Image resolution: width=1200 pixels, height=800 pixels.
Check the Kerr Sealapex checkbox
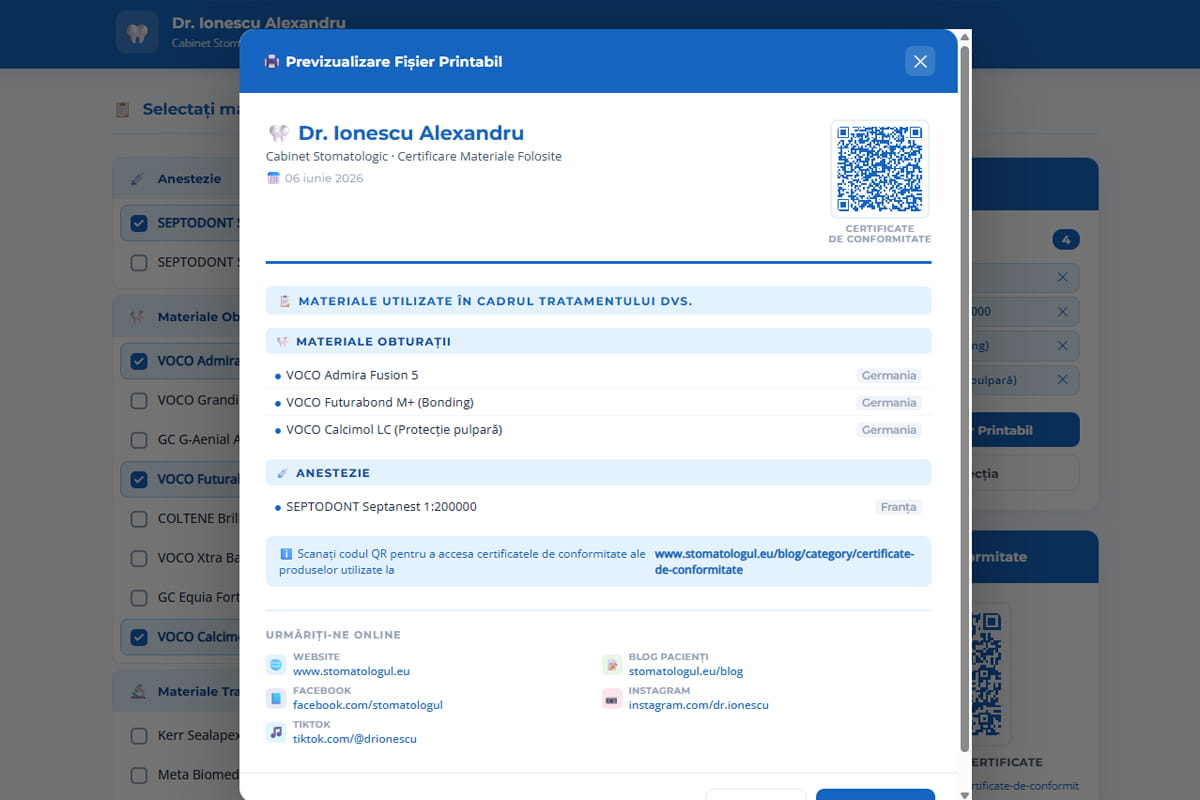139,736
